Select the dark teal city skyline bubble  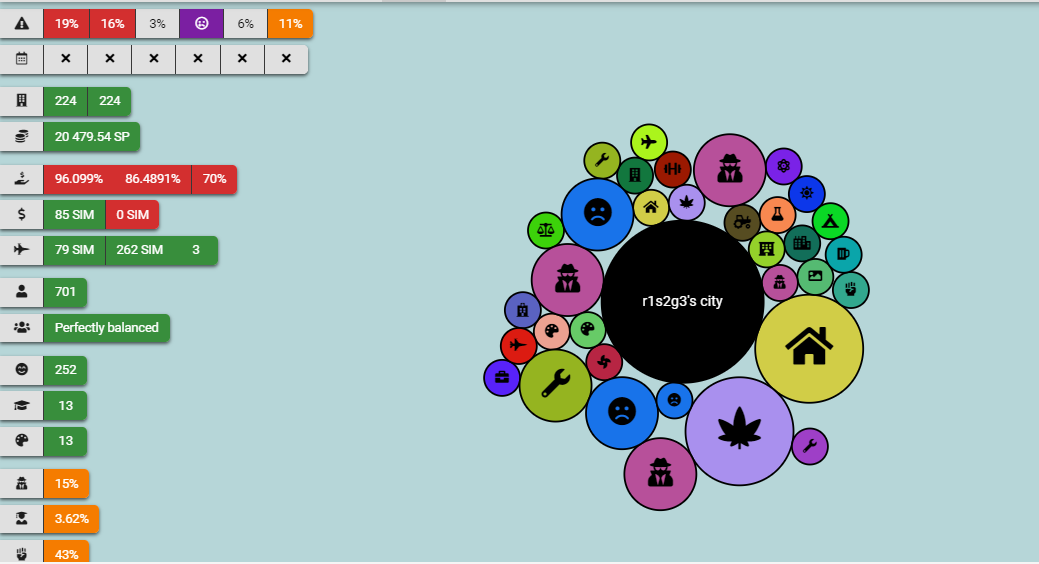coord(802,243)
